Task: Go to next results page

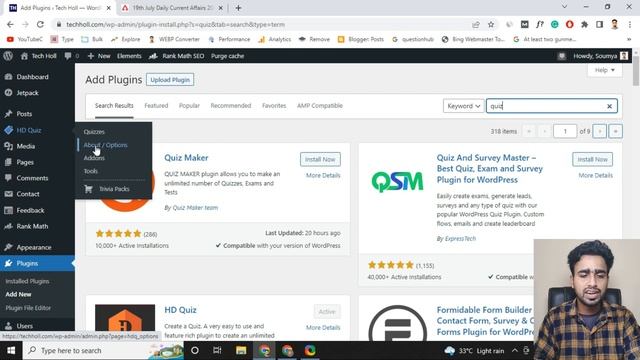Action: tap(600, 131)
